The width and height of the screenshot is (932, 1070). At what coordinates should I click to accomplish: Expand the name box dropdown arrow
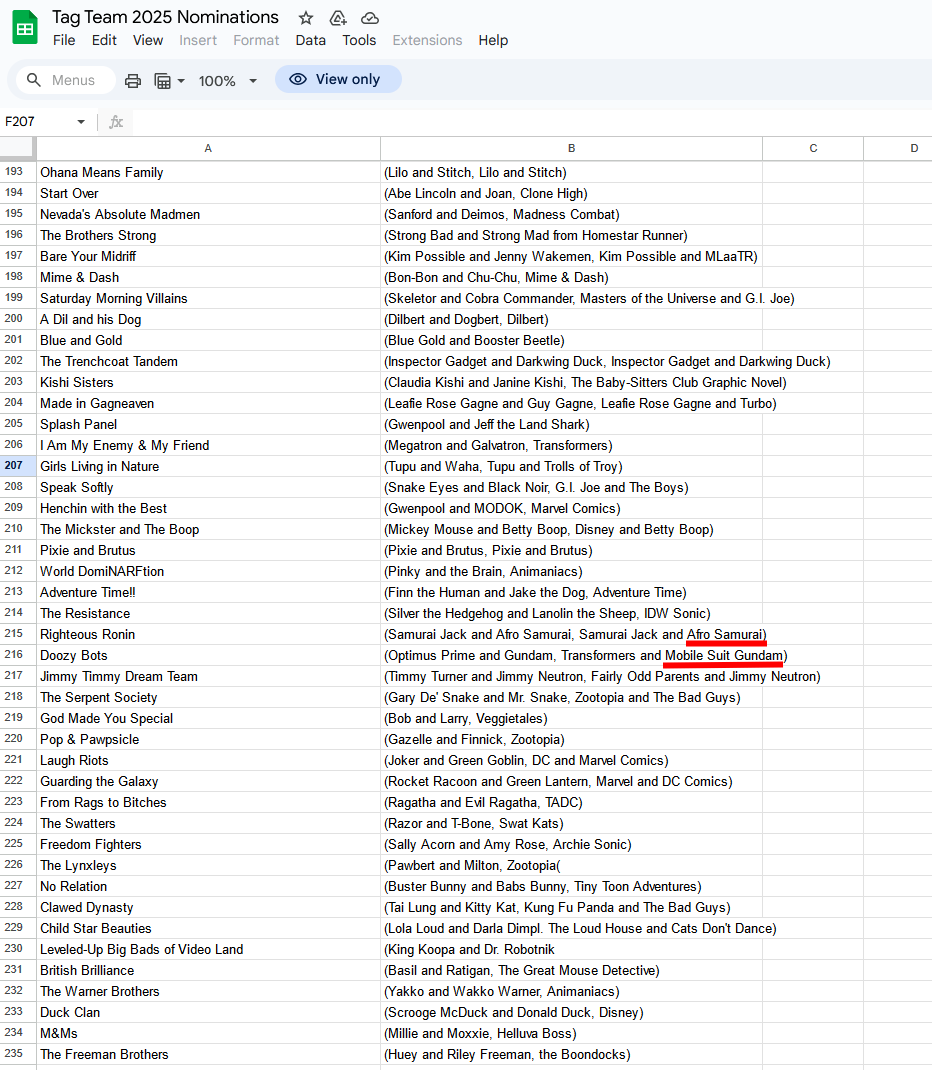click(x=81, y=122)
